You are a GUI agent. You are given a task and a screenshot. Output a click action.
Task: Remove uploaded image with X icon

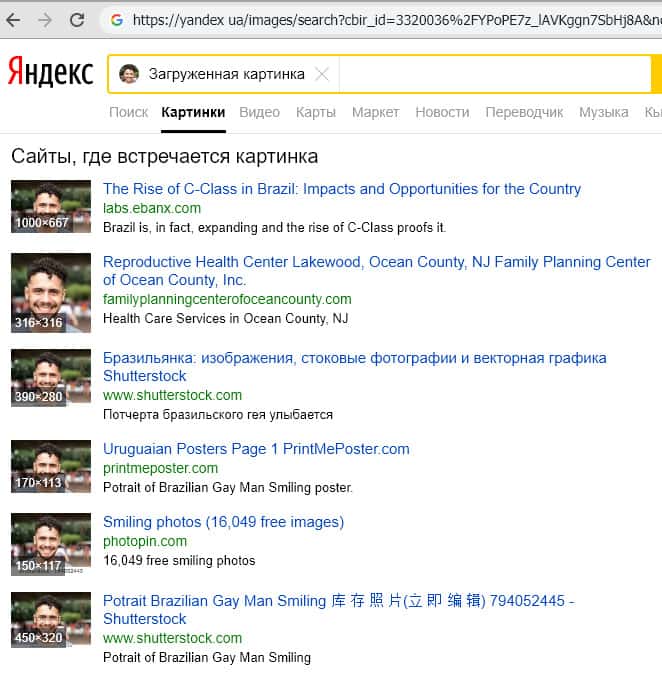[x=322, y=74]
